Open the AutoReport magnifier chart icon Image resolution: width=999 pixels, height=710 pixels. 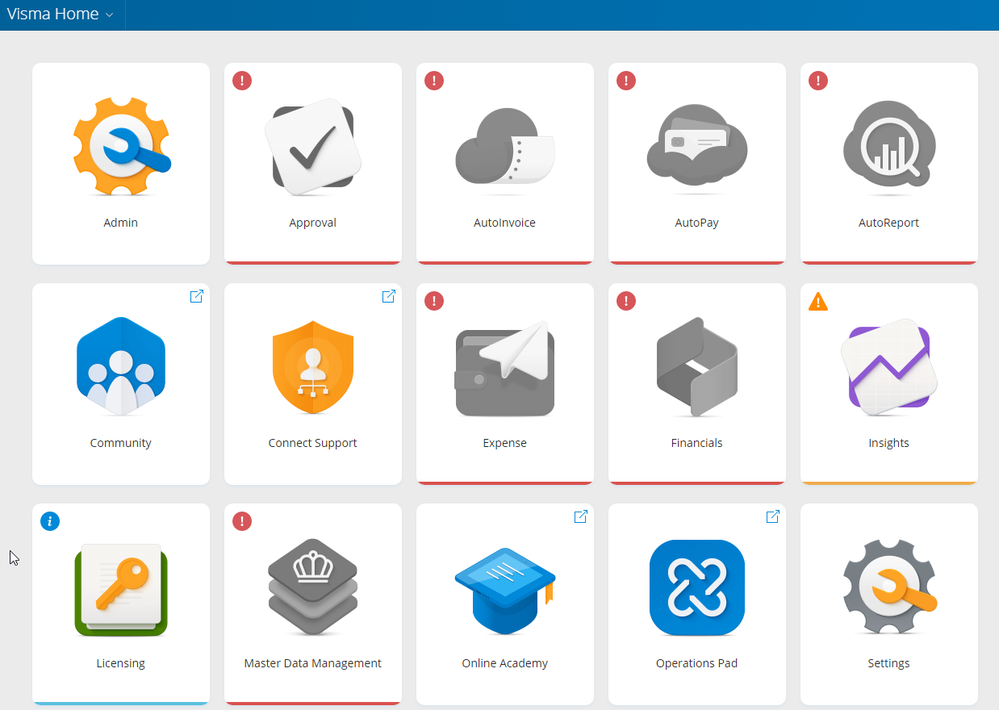click(889, 145)
